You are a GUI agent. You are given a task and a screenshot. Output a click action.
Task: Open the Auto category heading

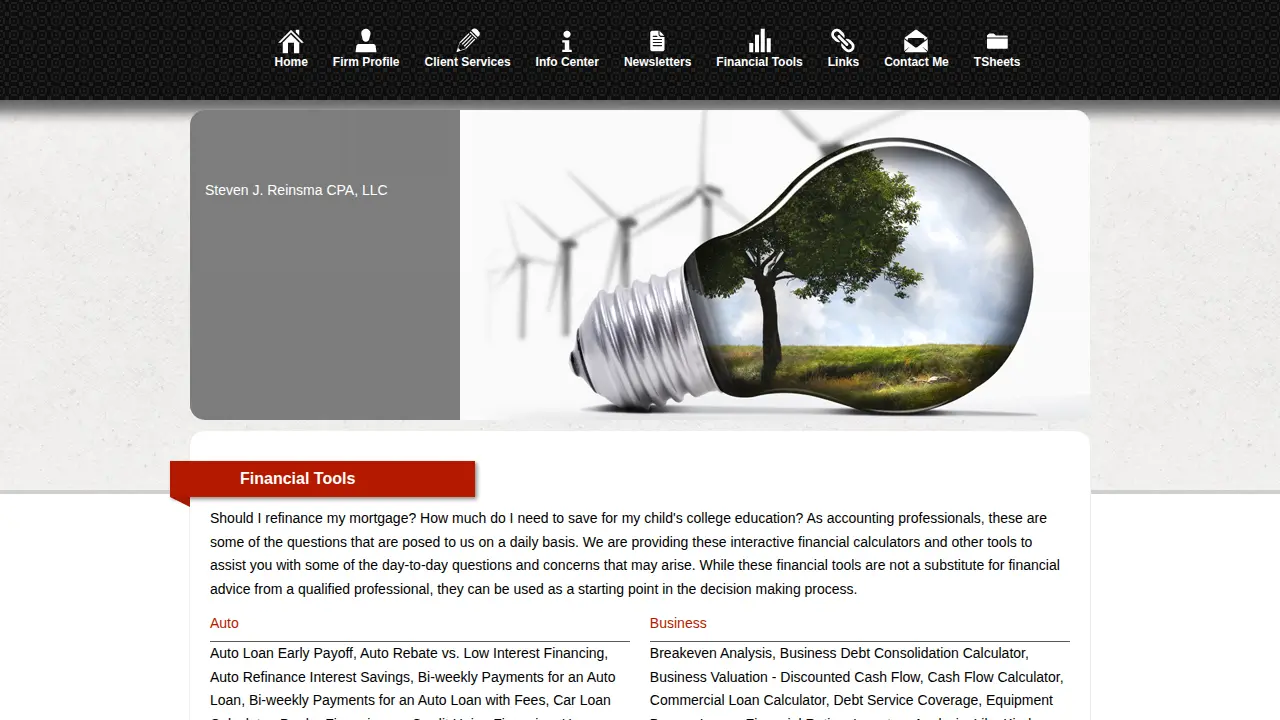click(224, 623)
